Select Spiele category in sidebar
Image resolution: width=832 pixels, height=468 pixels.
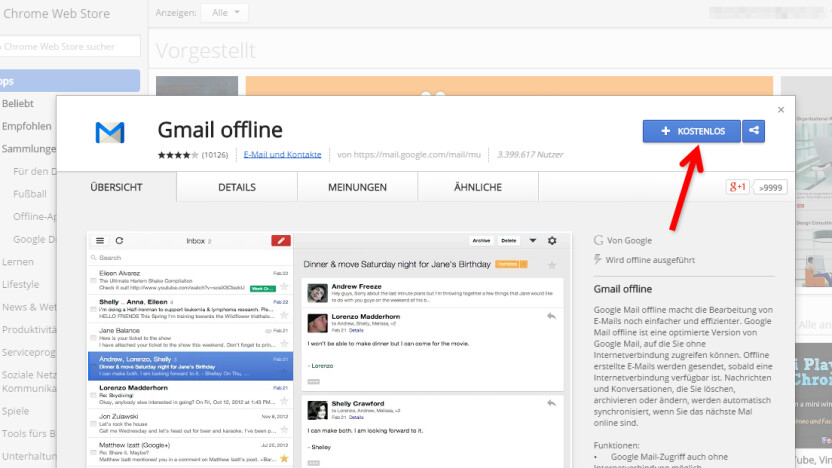pyautogui.click(x=15, y=411)
